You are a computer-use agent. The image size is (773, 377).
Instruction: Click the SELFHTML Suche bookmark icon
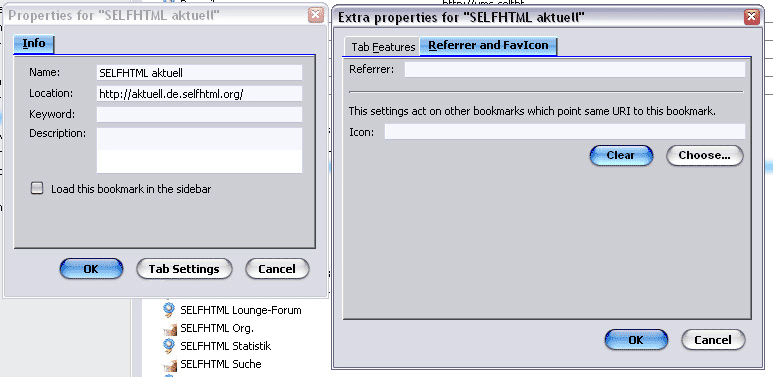[x=170, y=365]
